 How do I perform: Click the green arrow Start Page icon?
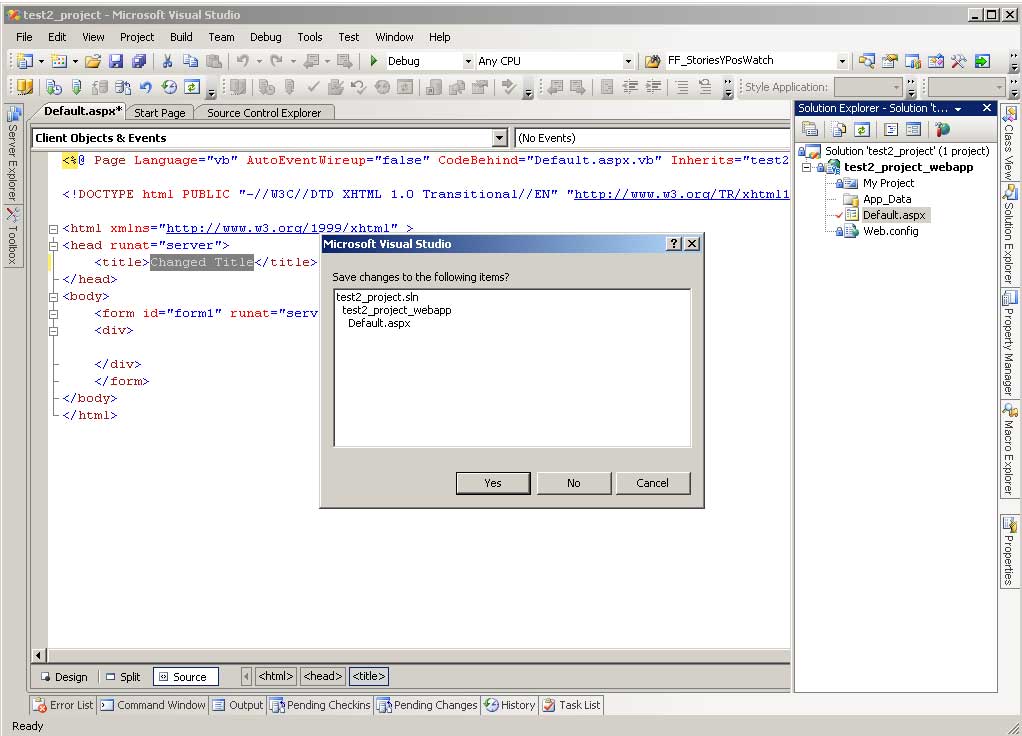click(x=982, y=61)
